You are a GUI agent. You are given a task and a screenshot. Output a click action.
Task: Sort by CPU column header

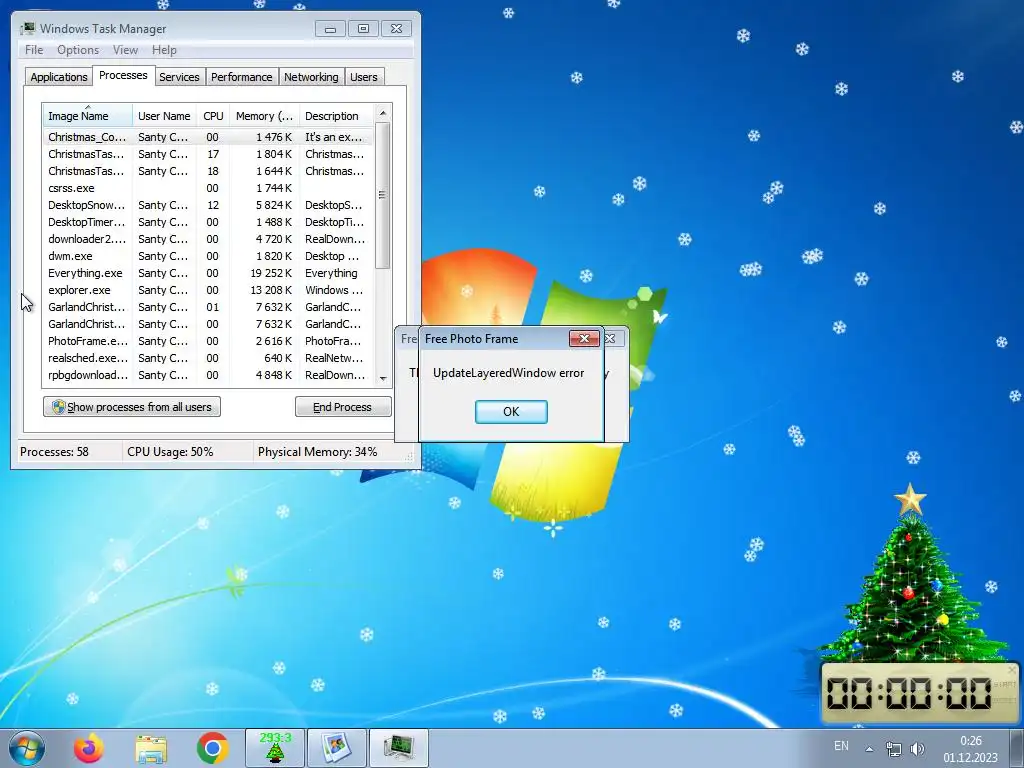click(213, 116)
